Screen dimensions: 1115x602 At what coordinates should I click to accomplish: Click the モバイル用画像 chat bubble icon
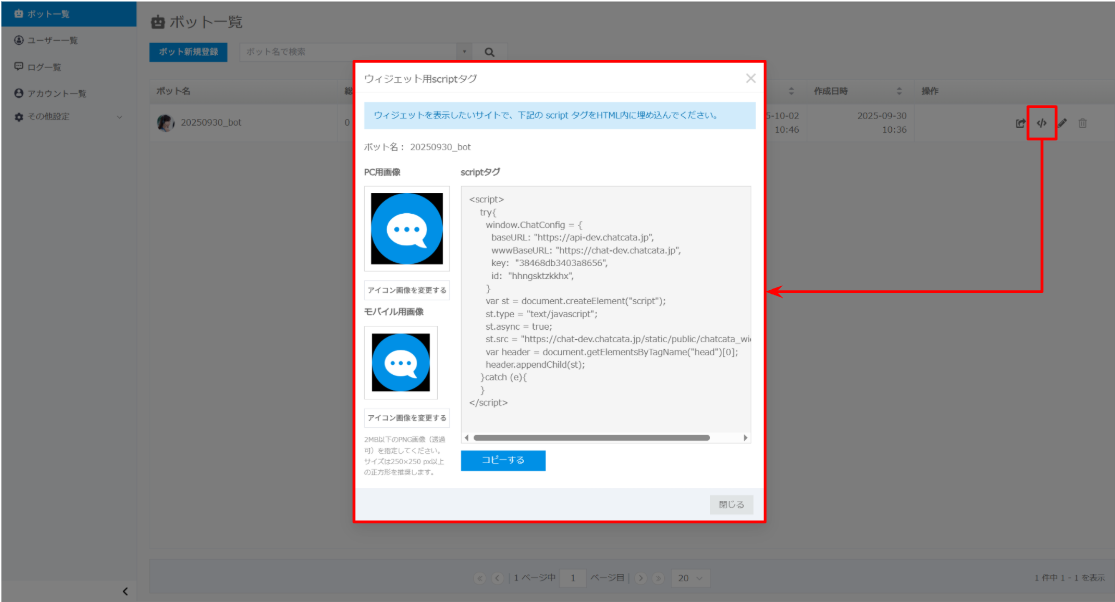(401, 362)
